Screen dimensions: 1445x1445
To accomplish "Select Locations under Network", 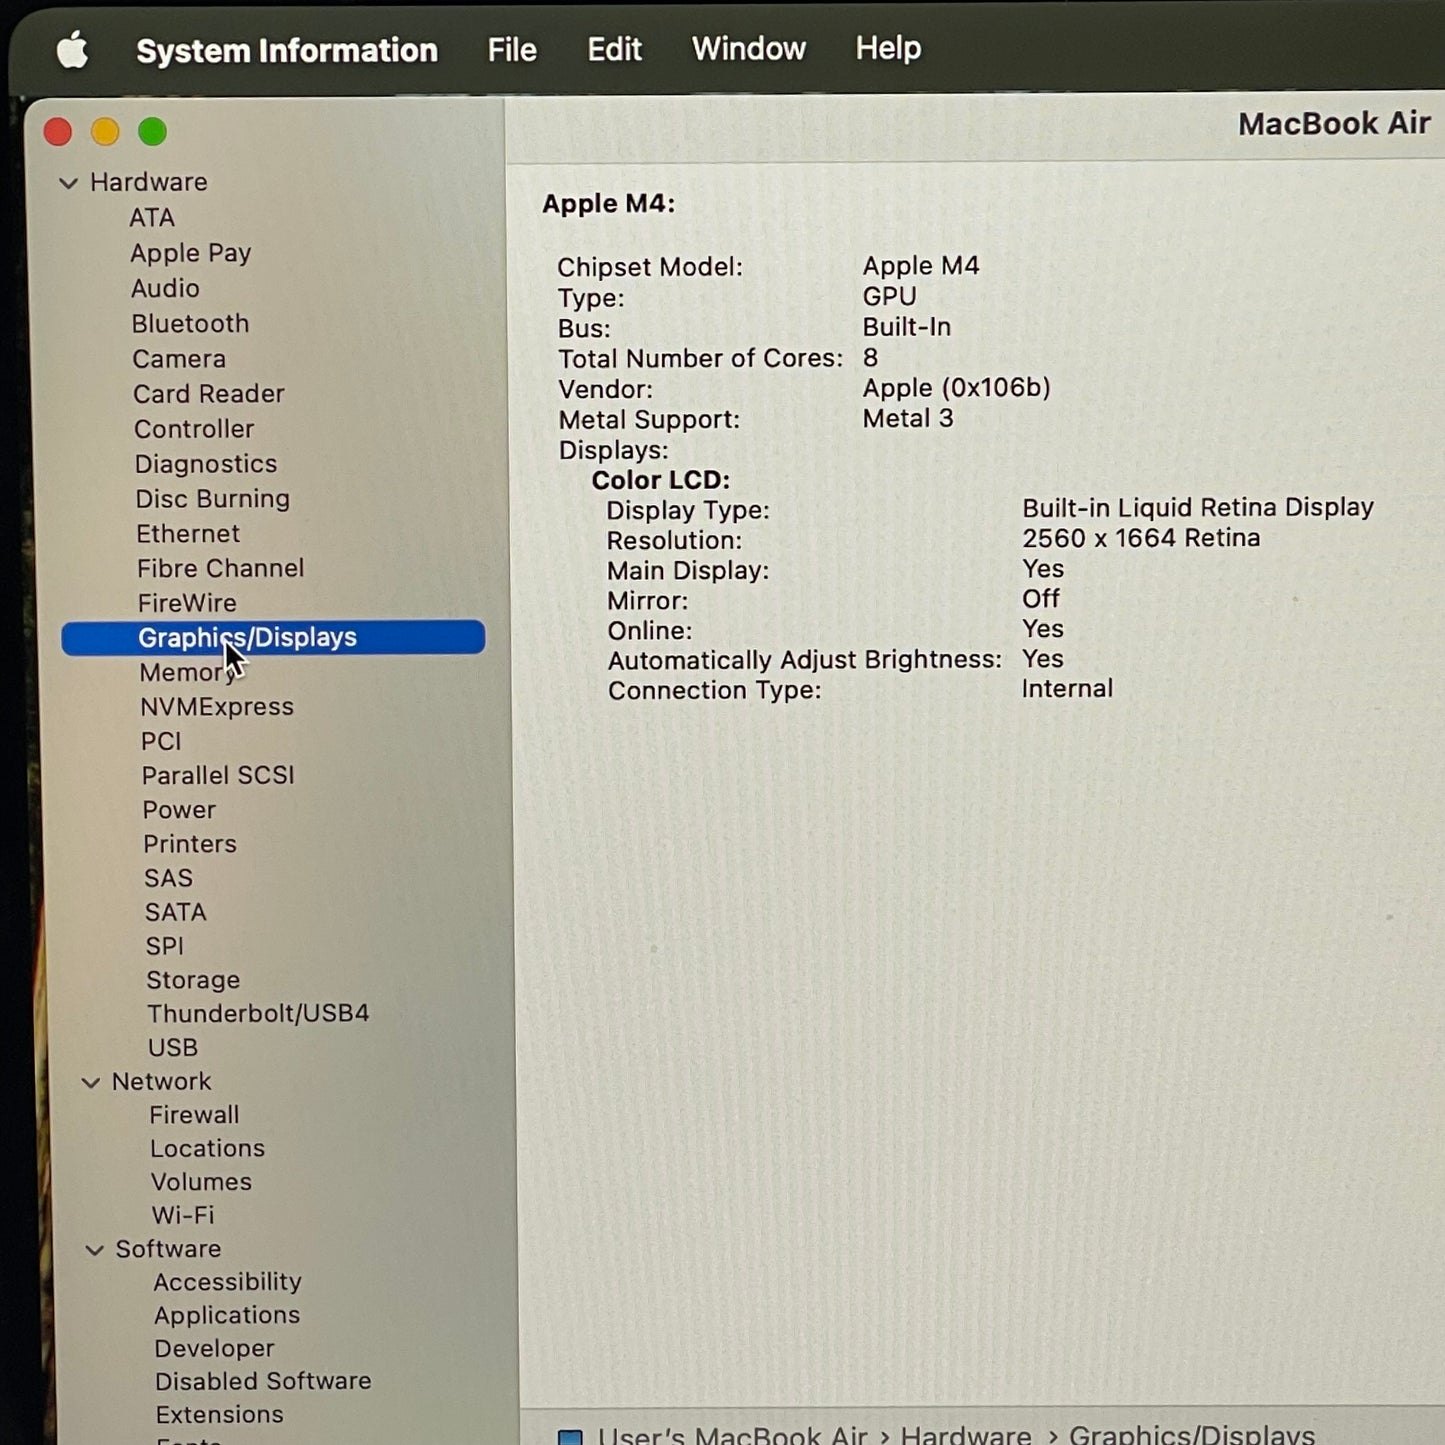I will click(x=207, y=1149).
